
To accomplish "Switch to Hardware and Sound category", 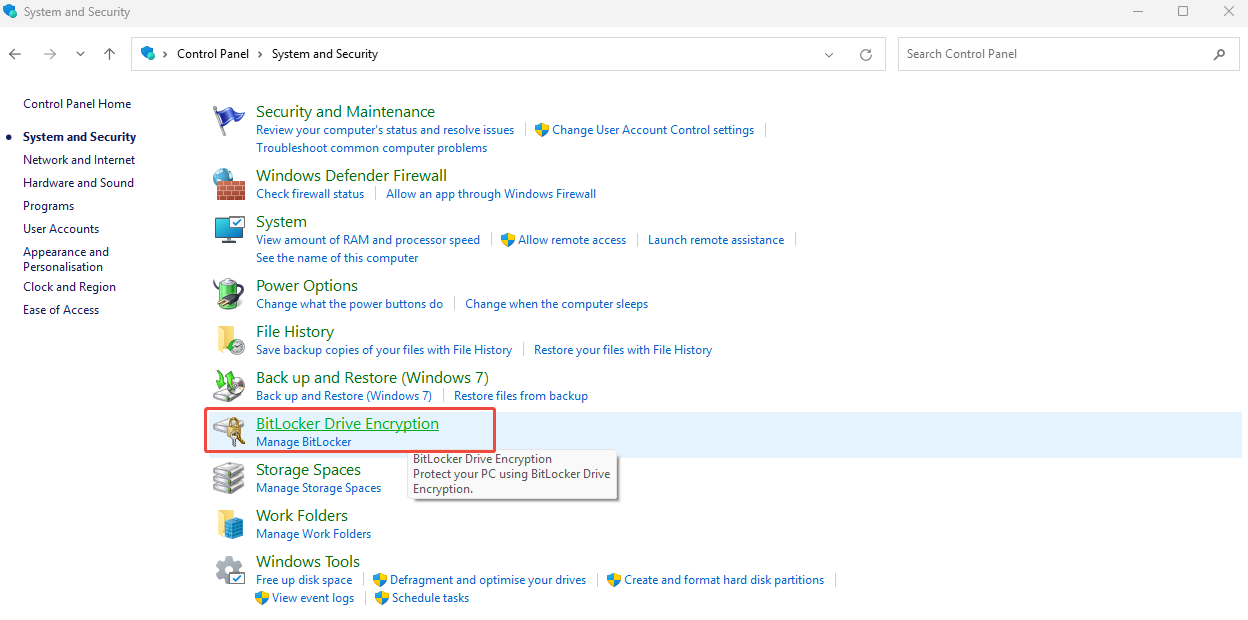I will pos(78,183).
